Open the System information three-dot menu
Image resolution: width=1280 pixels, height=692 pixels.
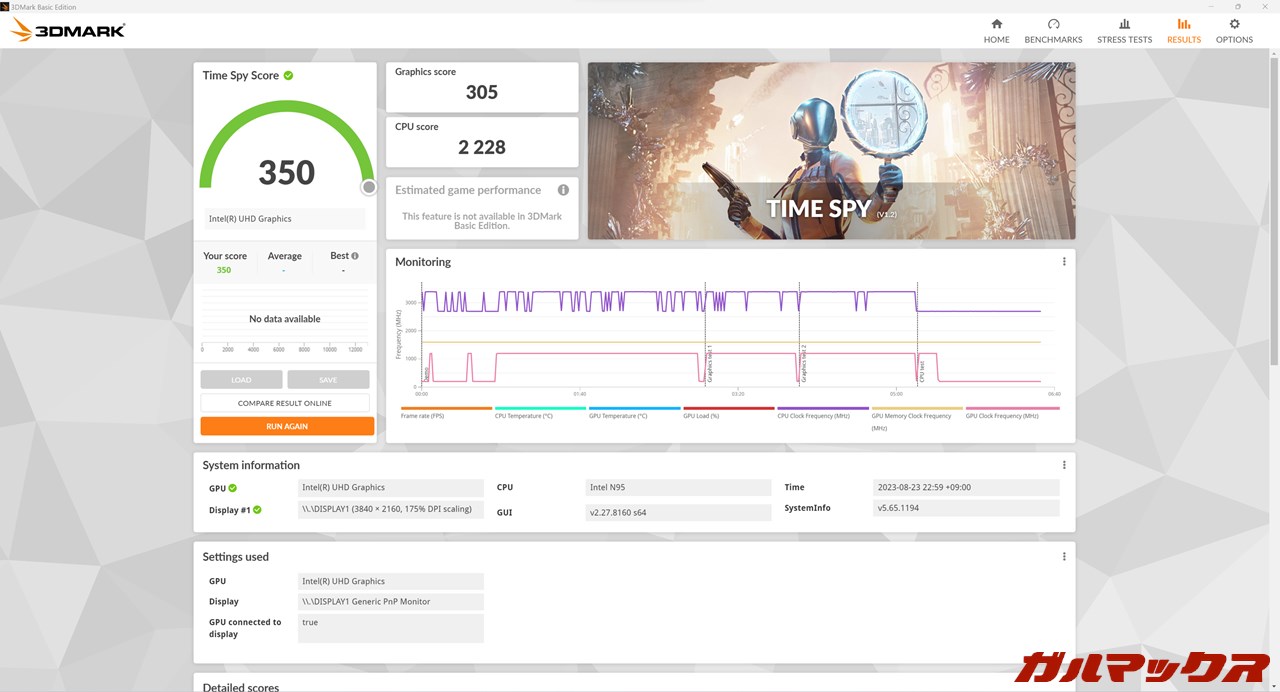click(1064, 465)
